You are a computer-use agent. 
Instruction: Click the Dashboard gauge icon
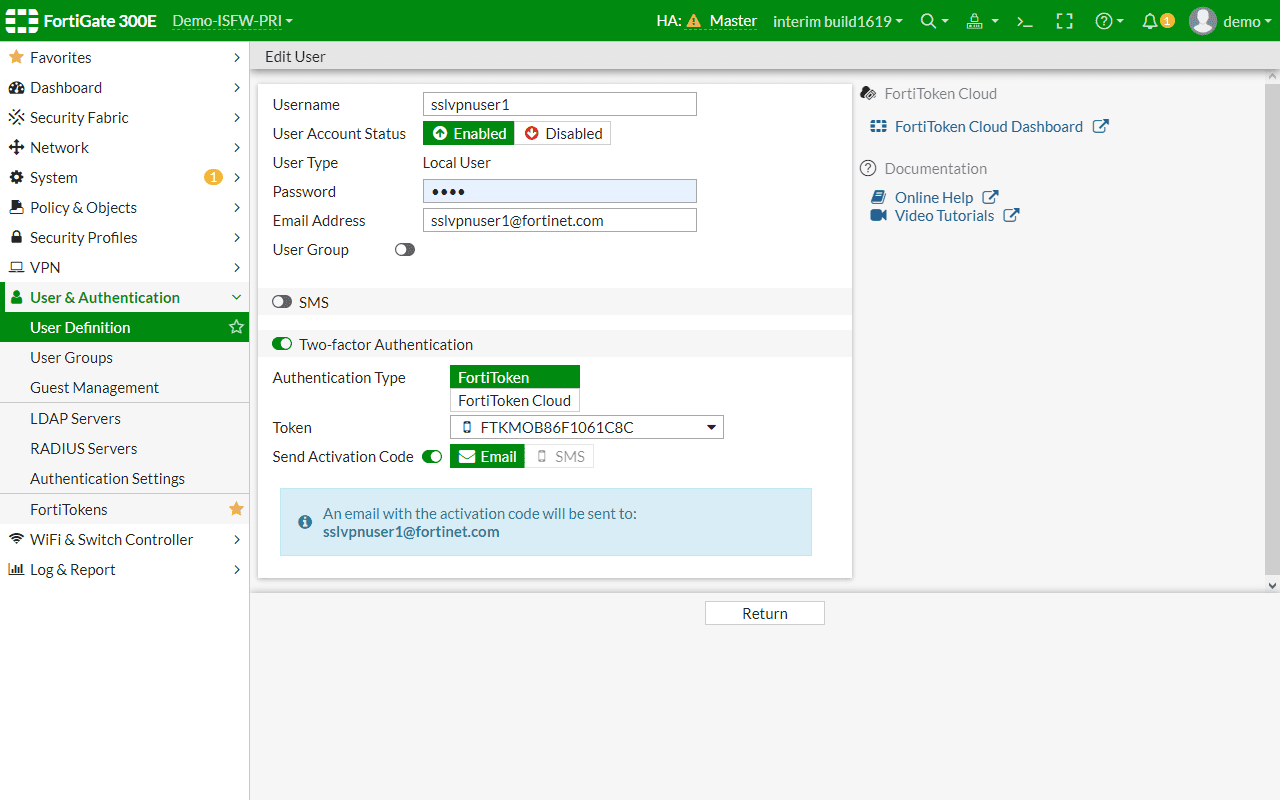click(16, 87)
